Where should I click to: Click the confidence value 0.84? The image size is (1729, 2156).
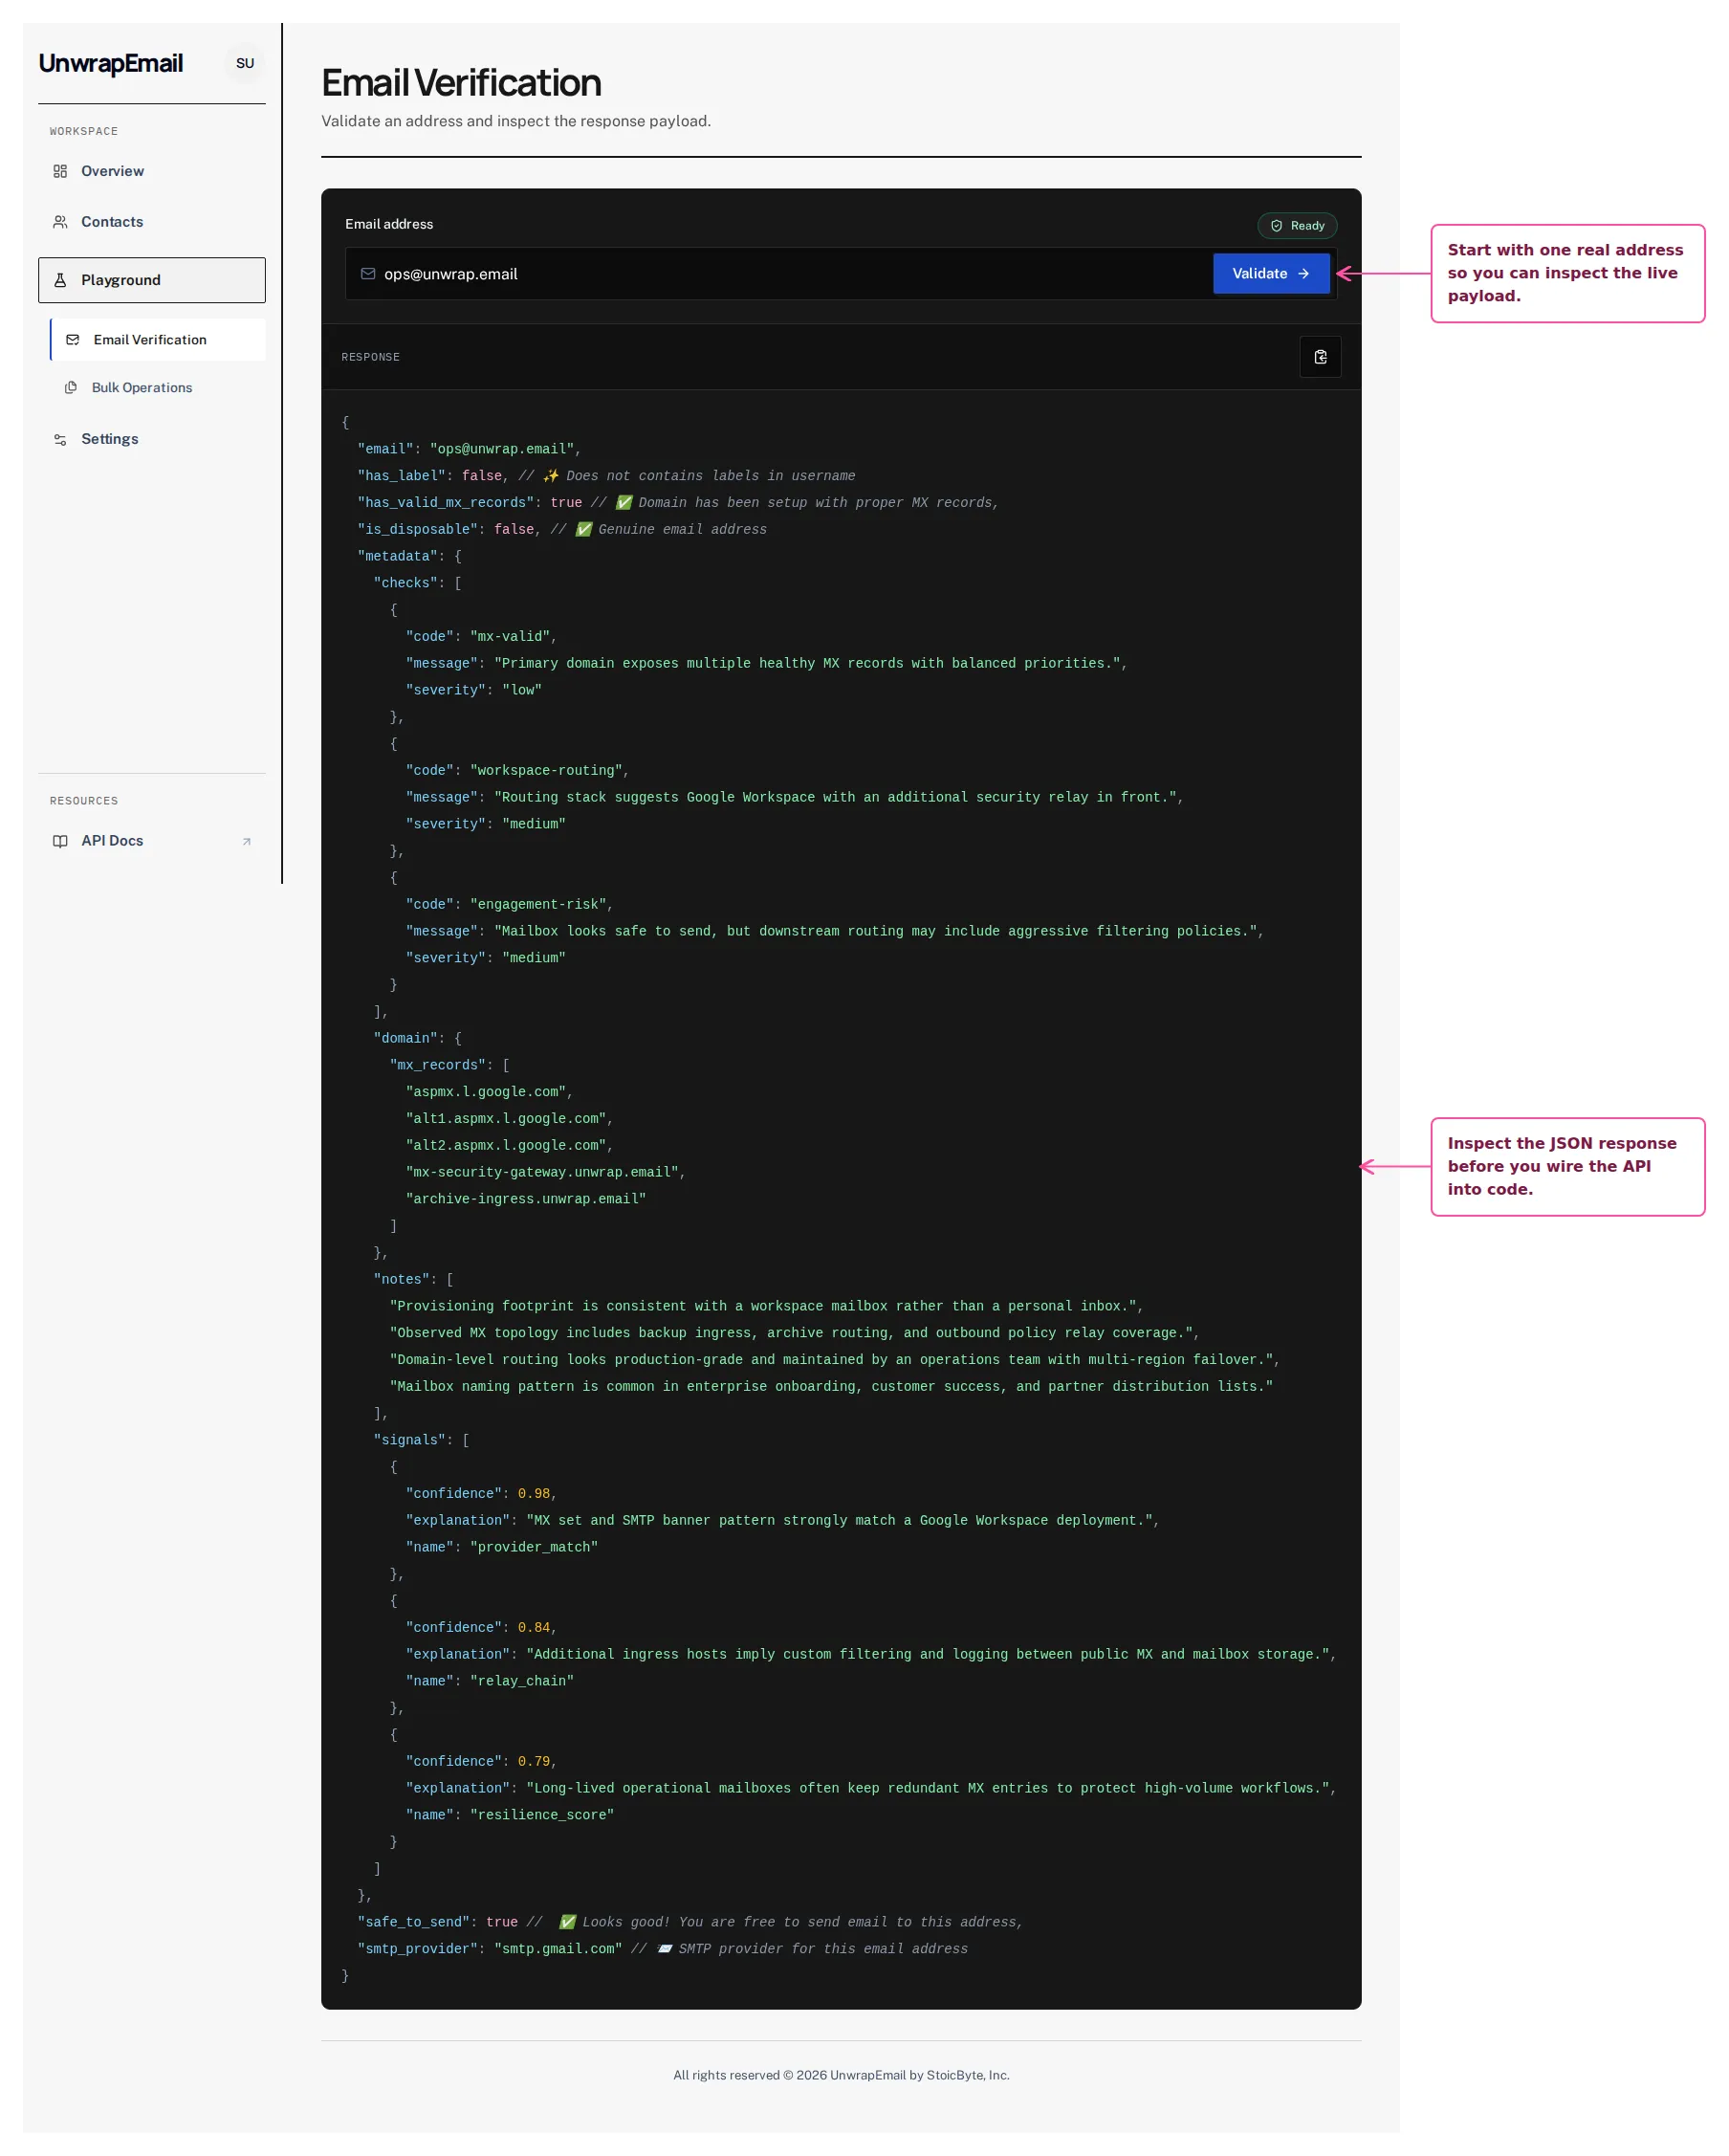[534, 1628]
